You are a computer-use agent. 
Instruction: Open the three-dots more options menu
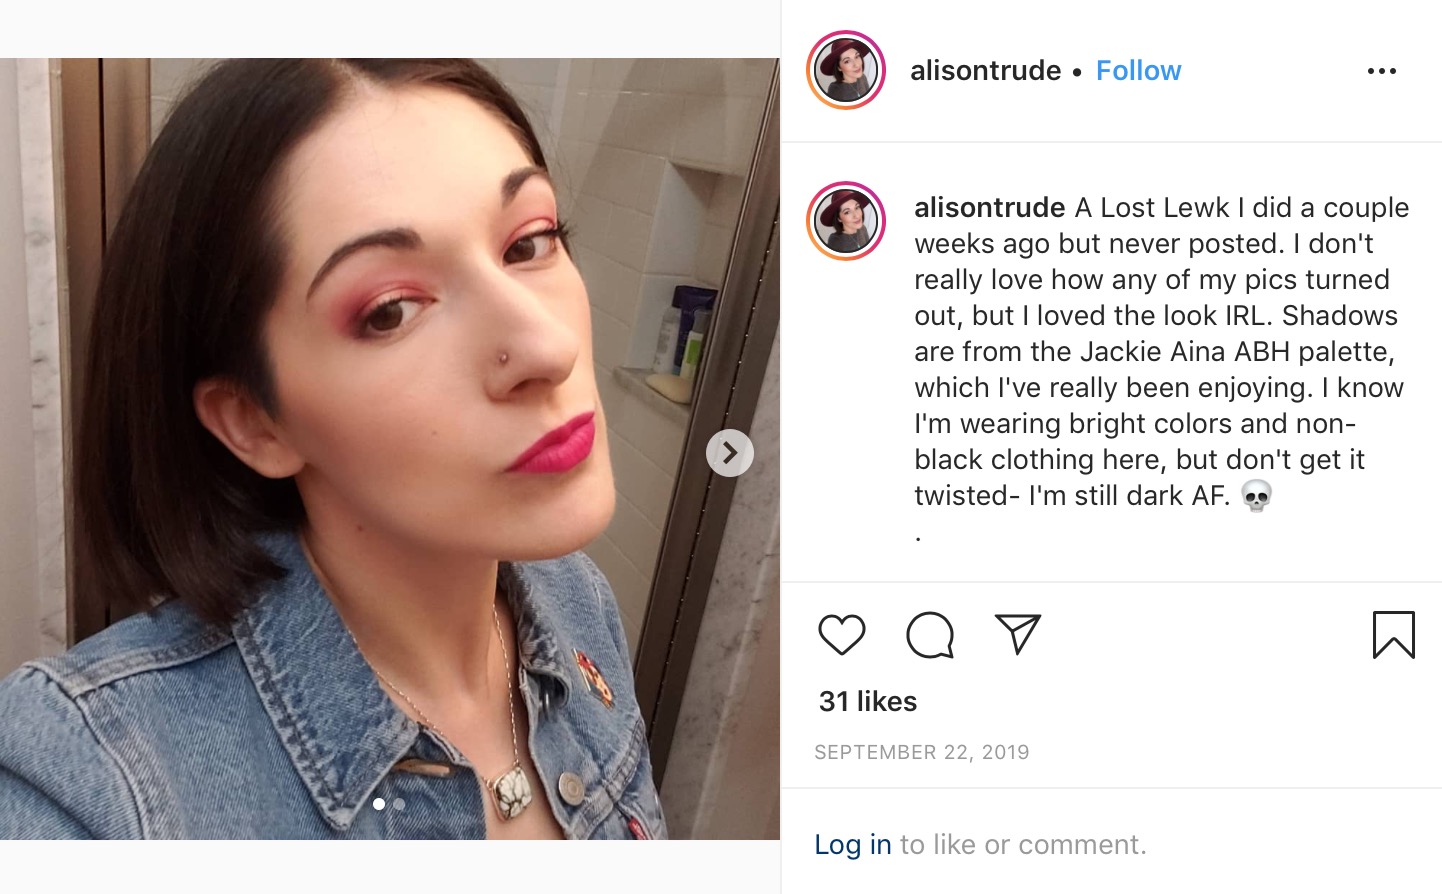pyautogui.click(x=1382, y=71)
